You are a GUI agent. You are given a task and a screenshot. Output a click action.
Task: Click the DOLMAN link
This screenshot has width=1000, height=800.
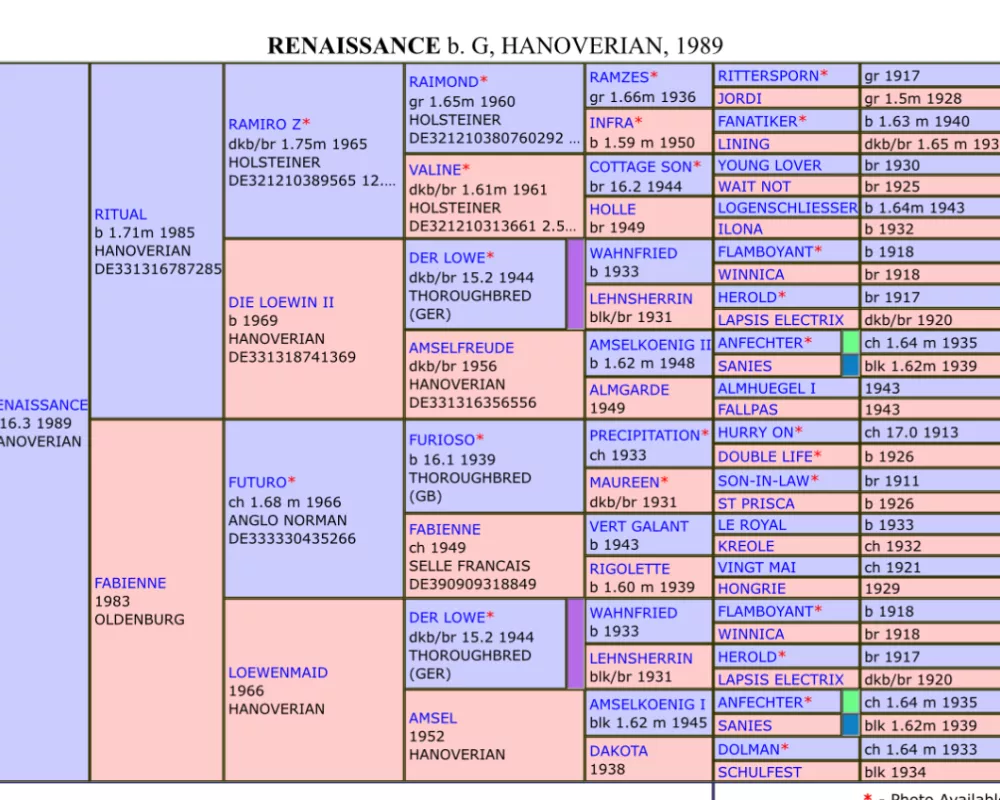point(748,750)
